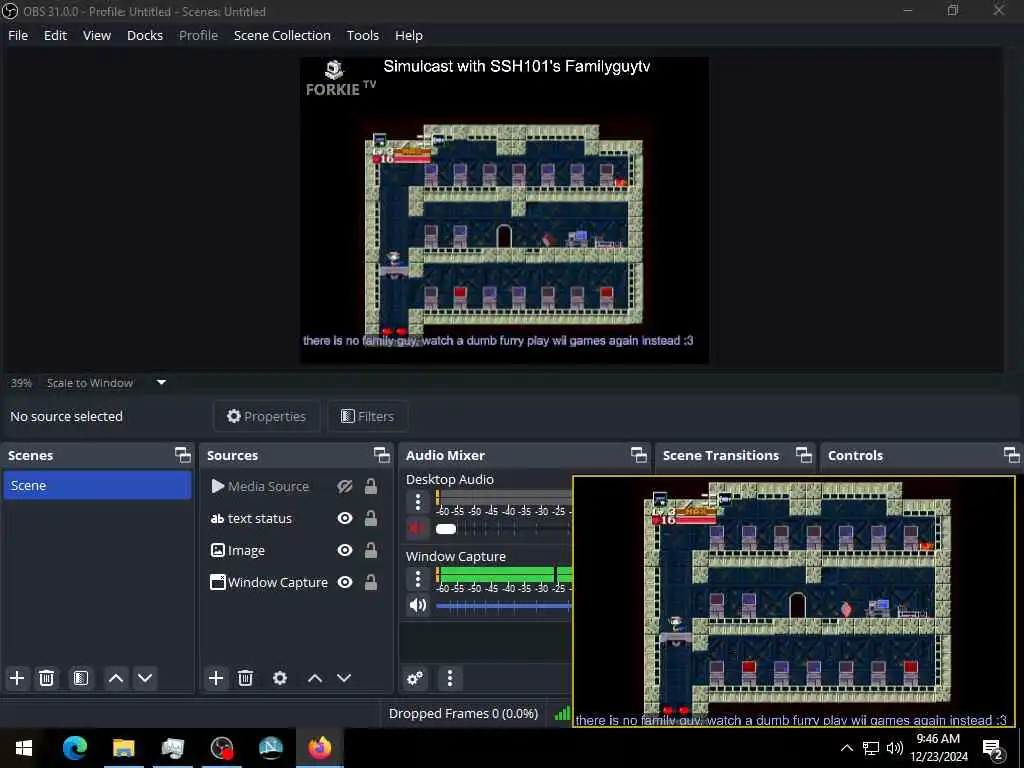Hide the Image source
This screenshot has width=1024, height=768.
tap(345, 550)
